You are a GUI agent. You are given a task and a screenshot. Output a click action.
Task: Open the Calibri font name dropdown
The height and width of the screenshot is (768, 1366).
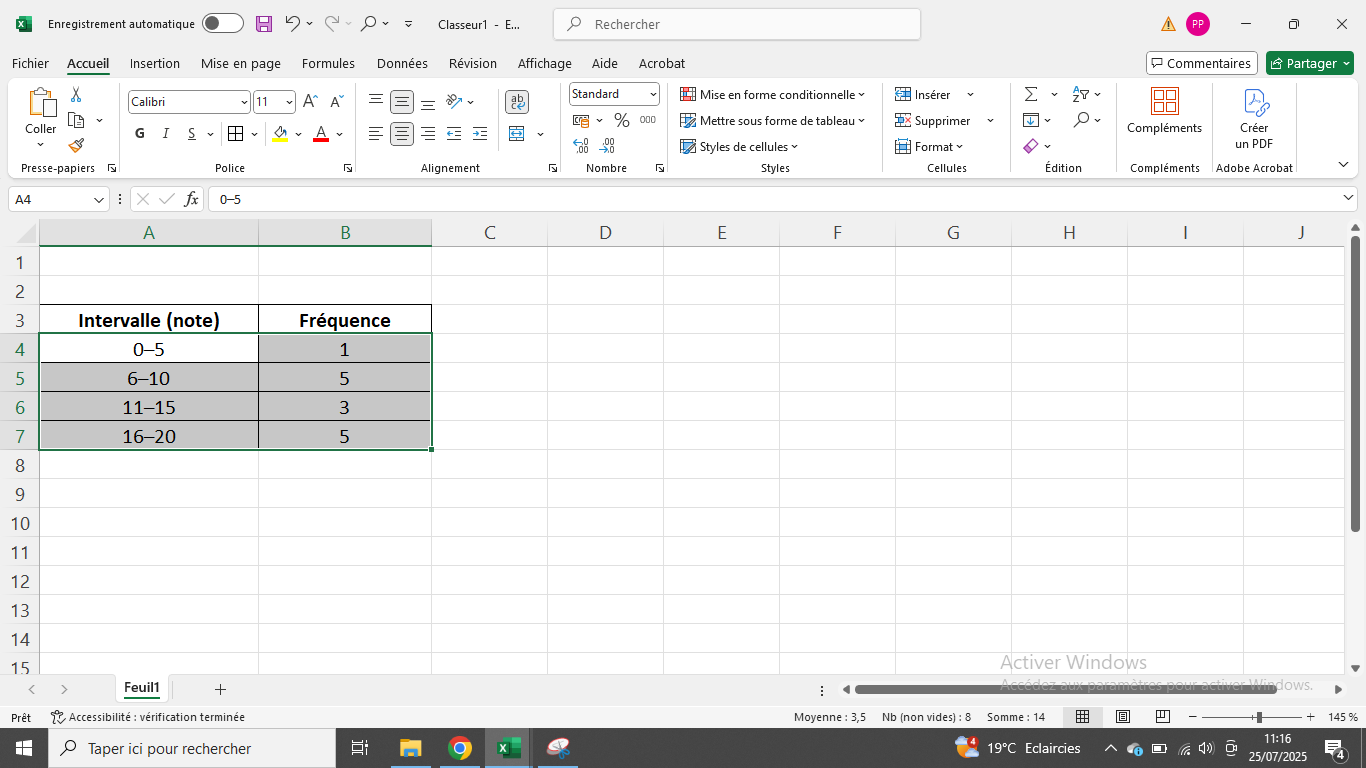pos(244,102)
